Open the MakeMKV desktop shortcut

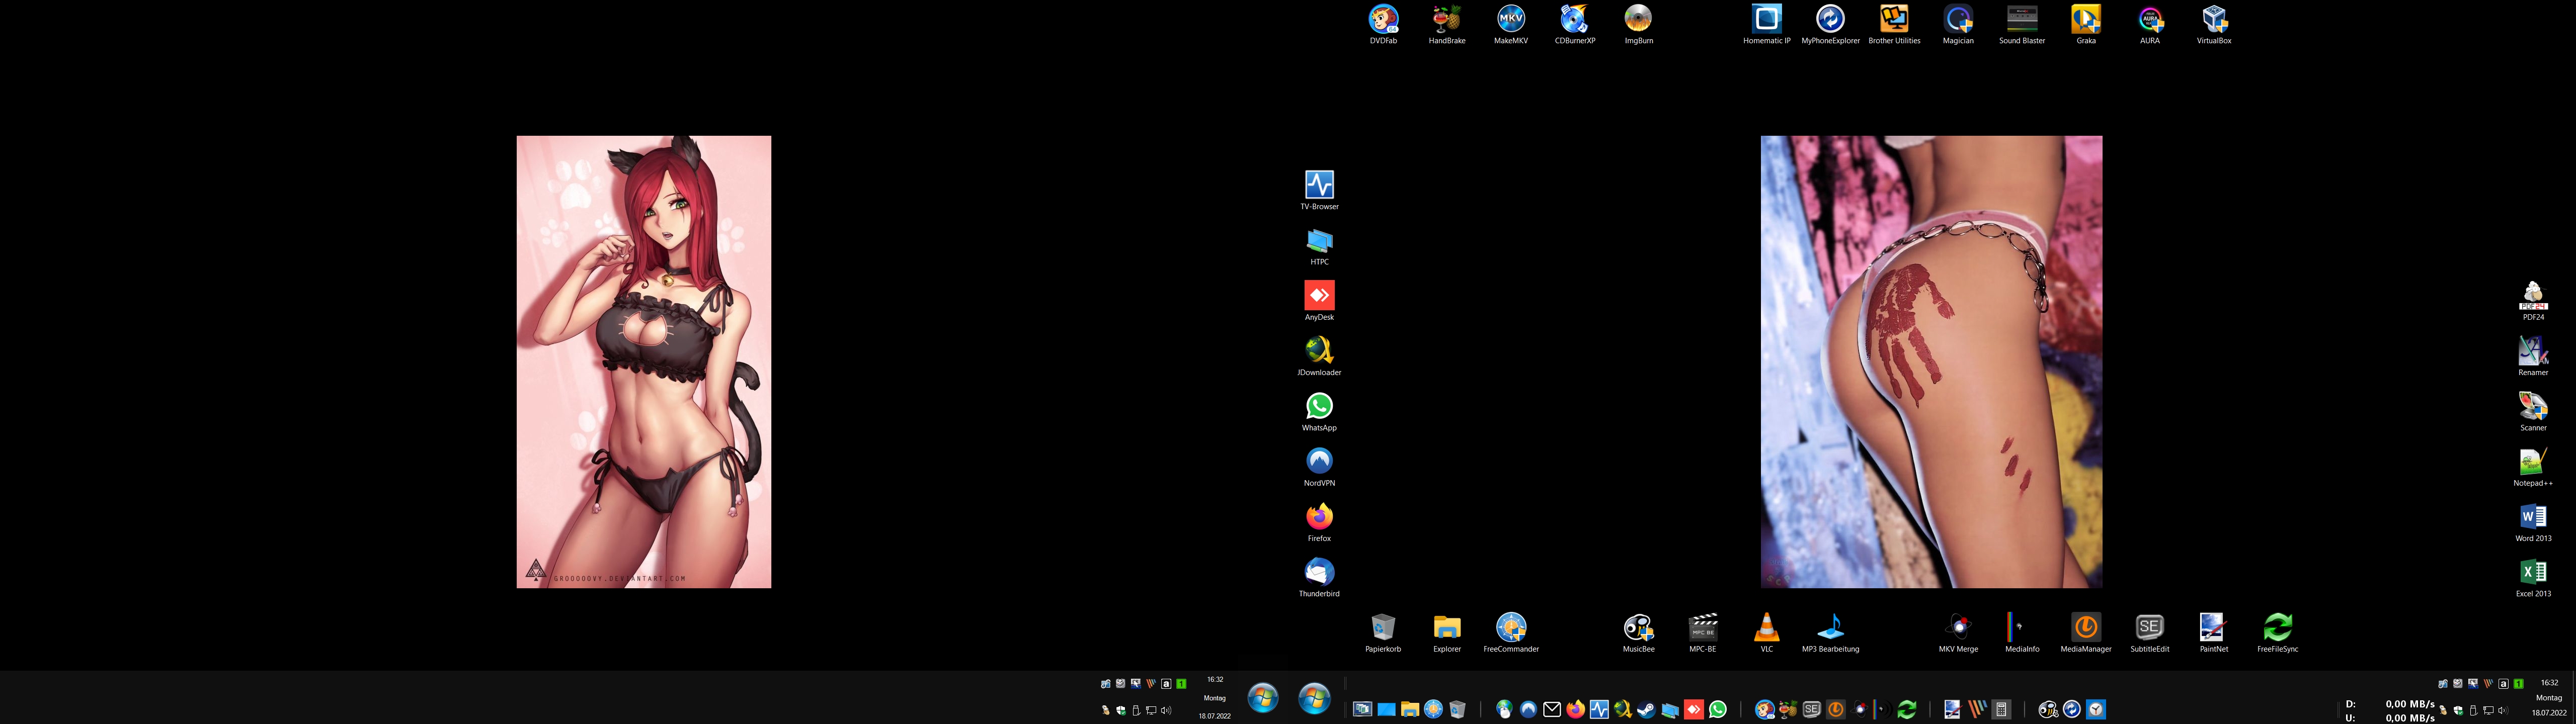coord(1511,24)
